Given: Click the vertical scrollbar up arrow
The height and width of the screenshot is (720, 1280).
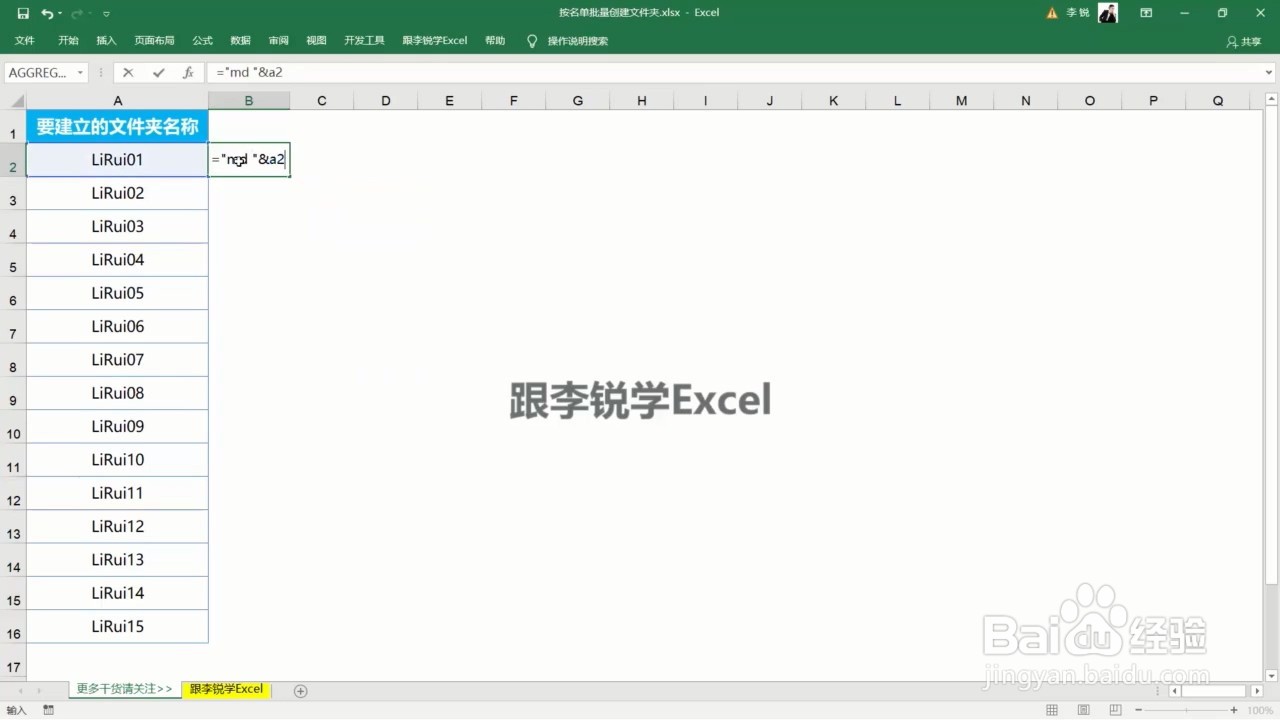Looking at the screenshot, I should click(x=1271, y=100).
